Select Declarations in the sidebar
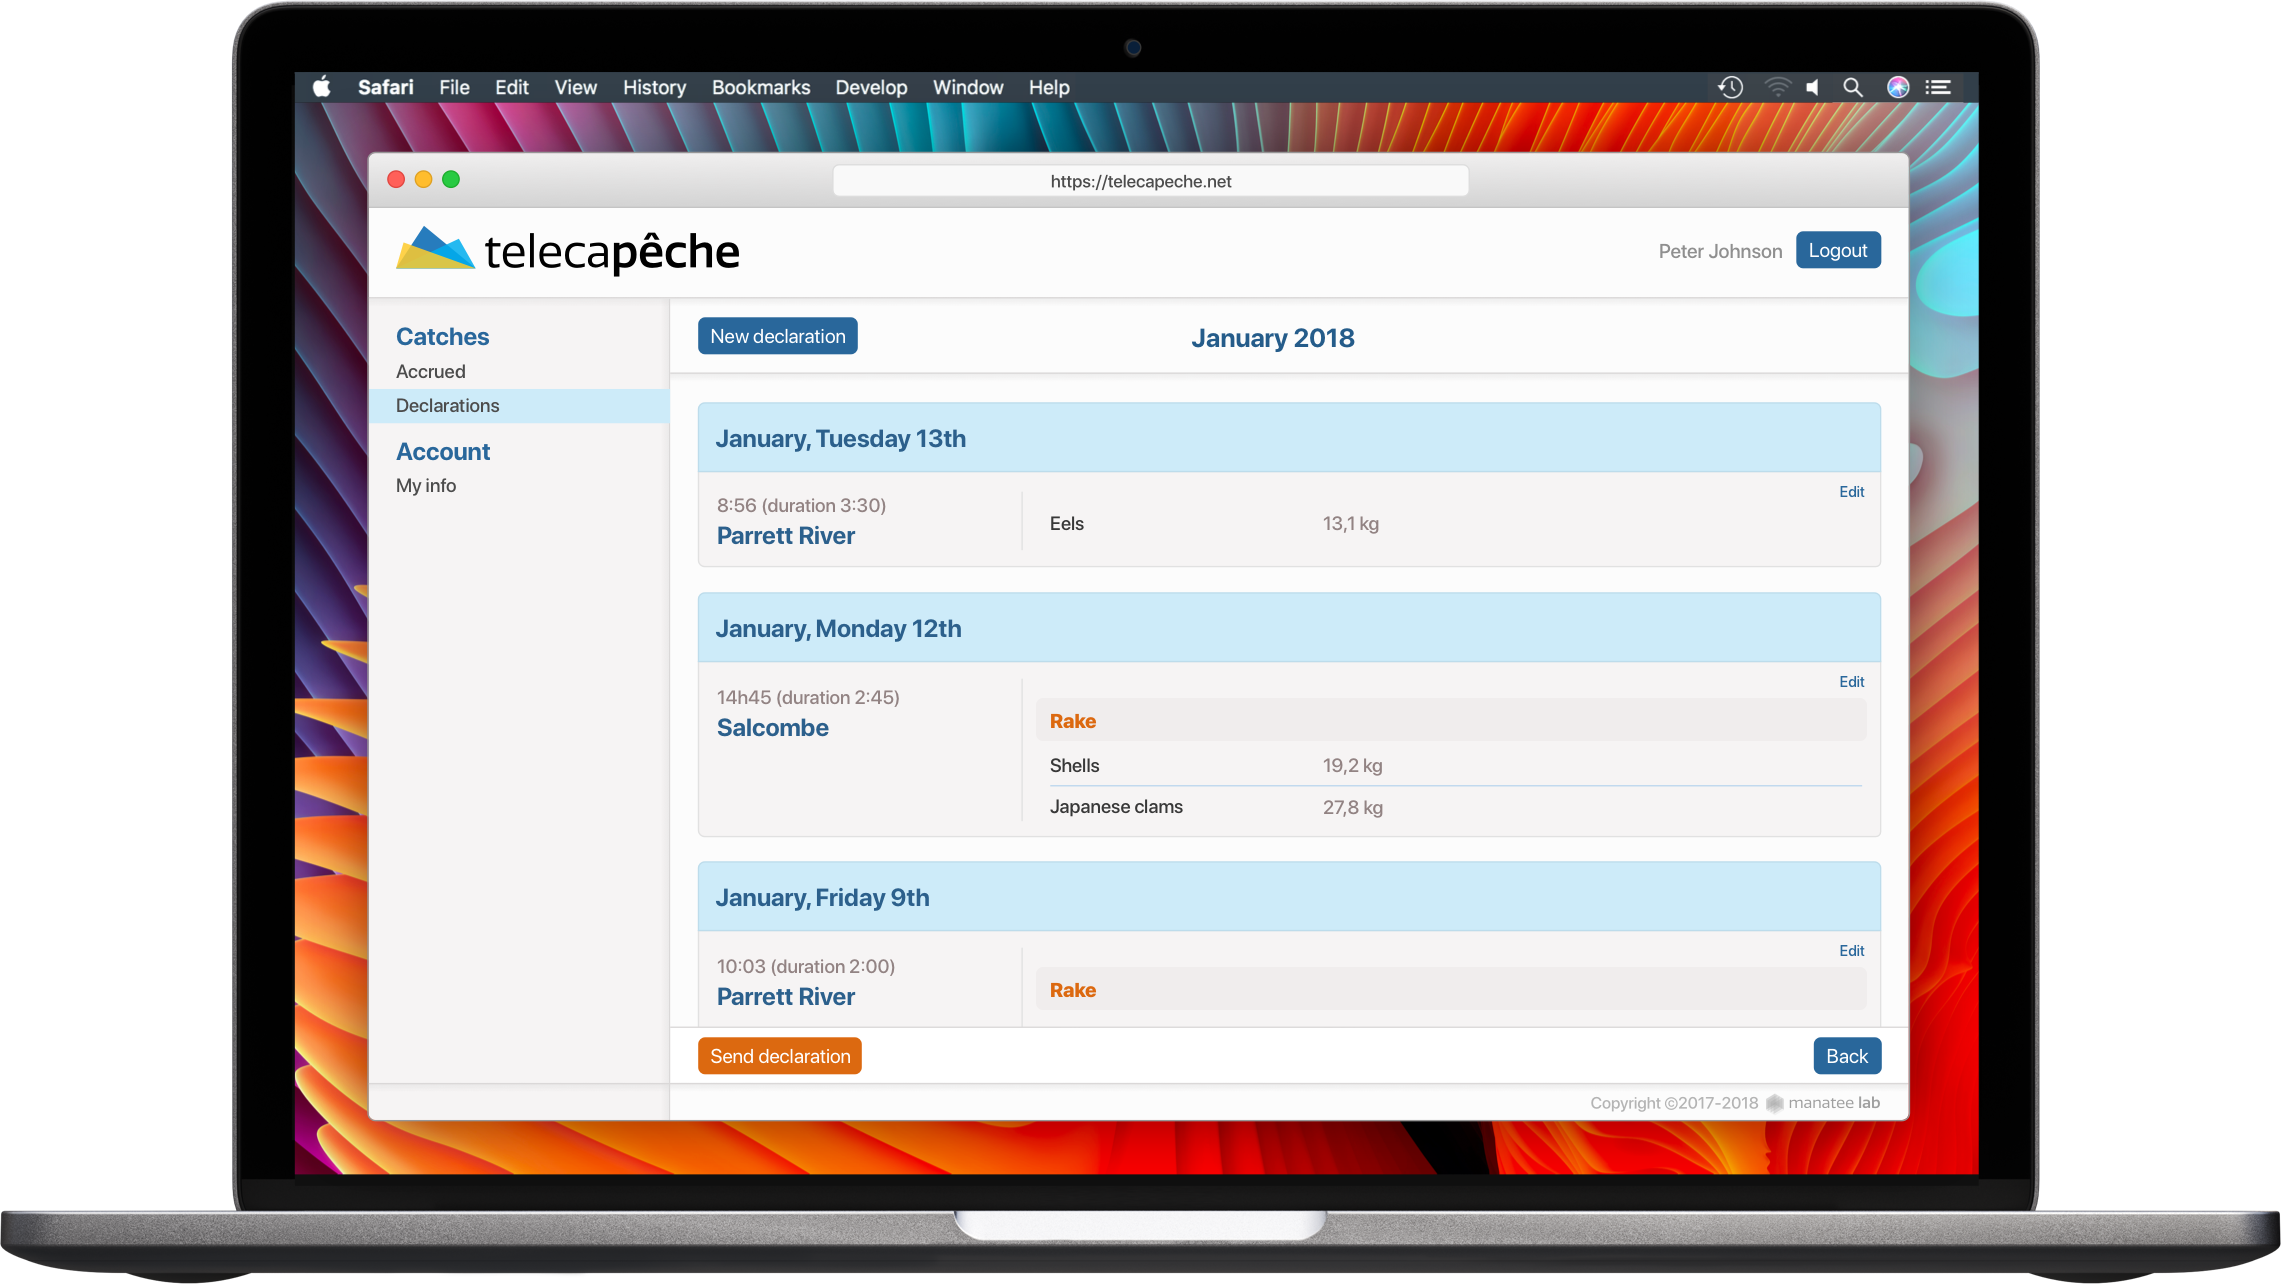The height and width of the screenshot is (1284, 2281). click(x=447, y=405)
